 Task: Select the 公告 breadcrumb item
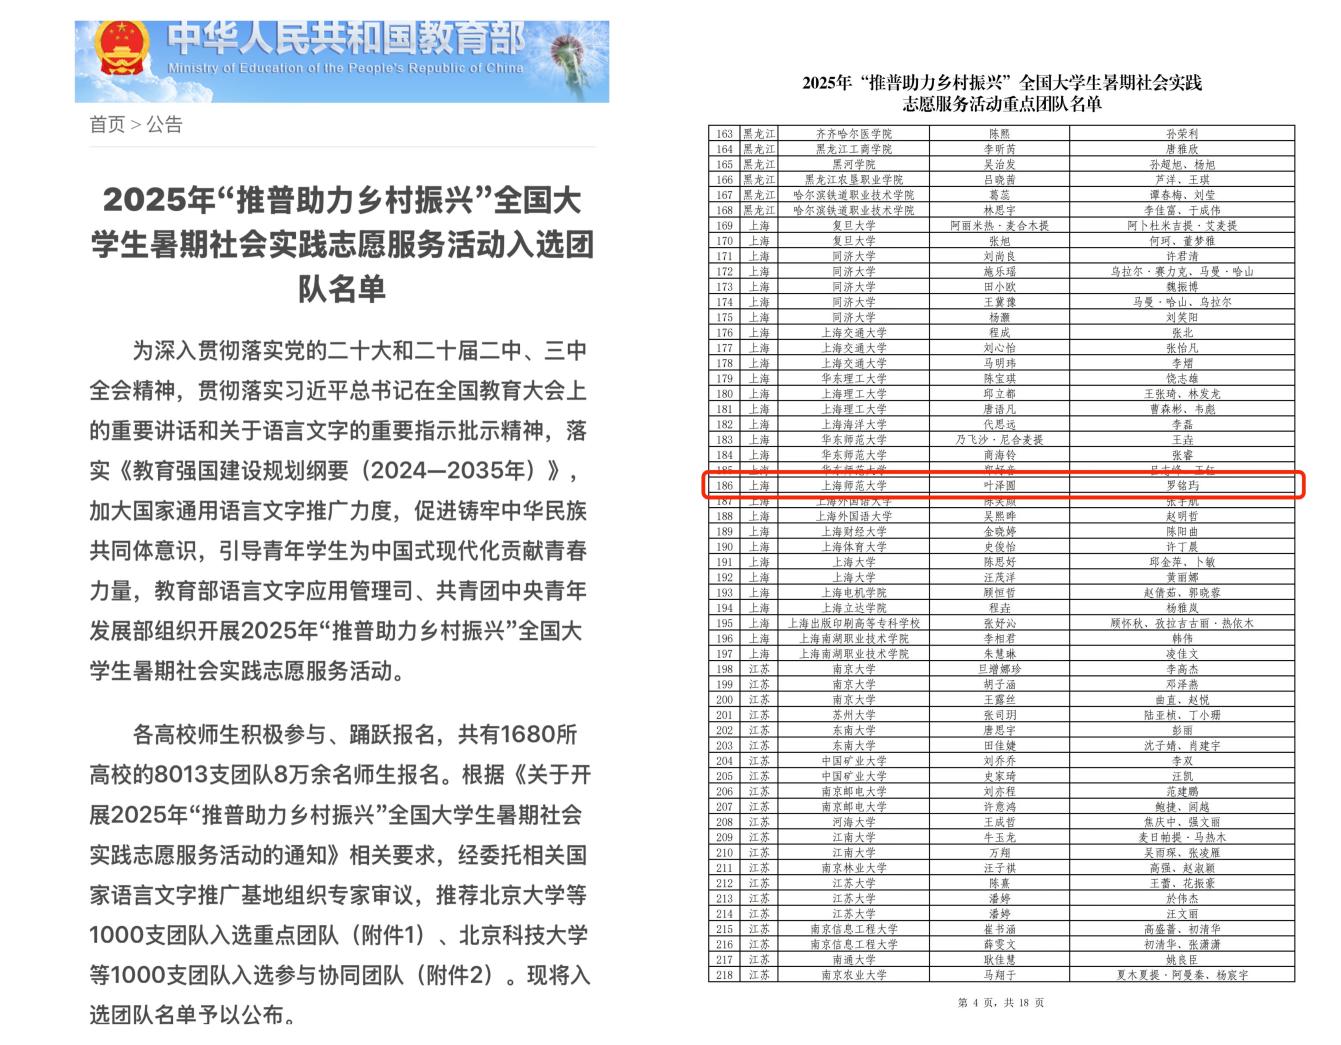[x=165, y=125]
